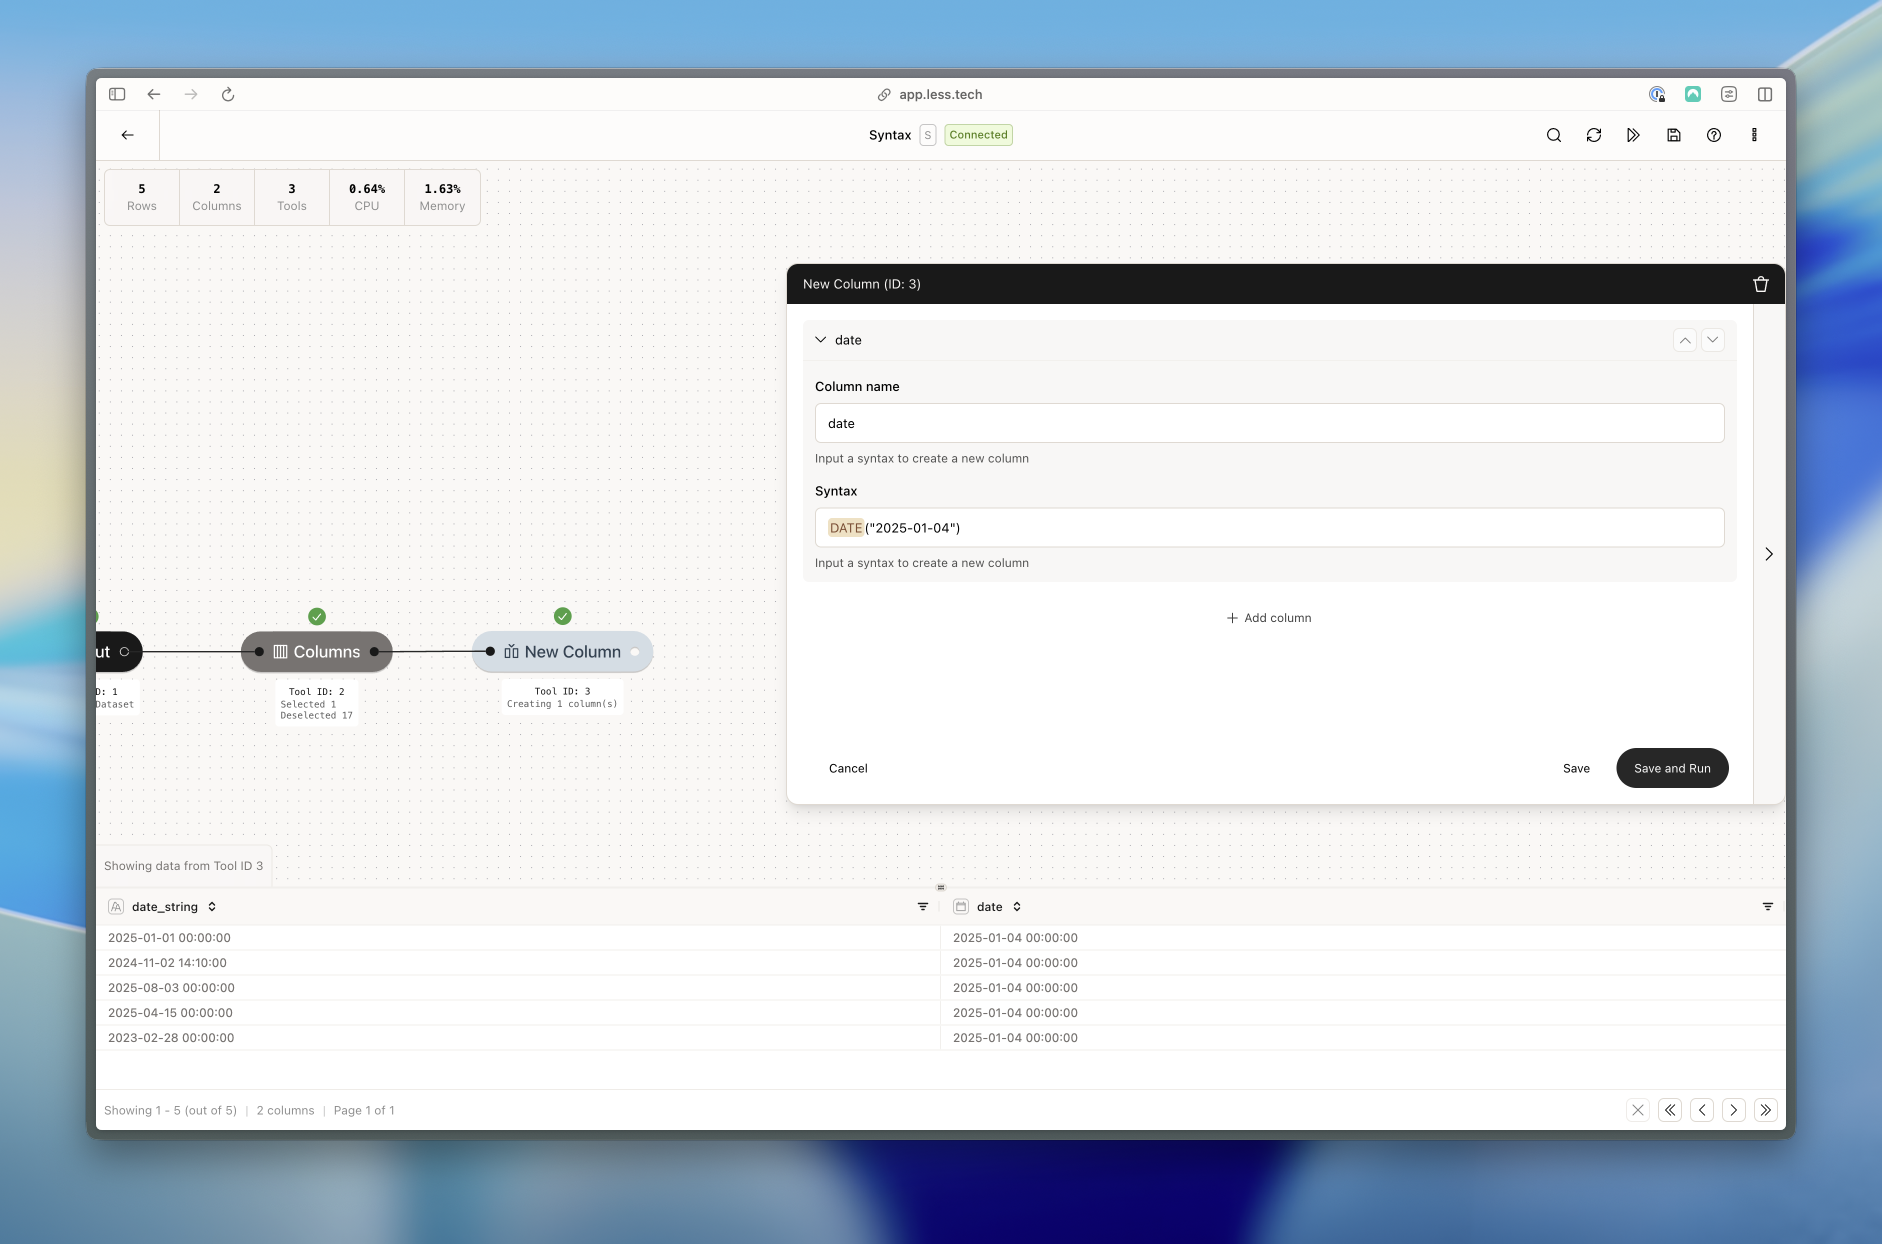Click the CPU usage tile

coord(367,197)
